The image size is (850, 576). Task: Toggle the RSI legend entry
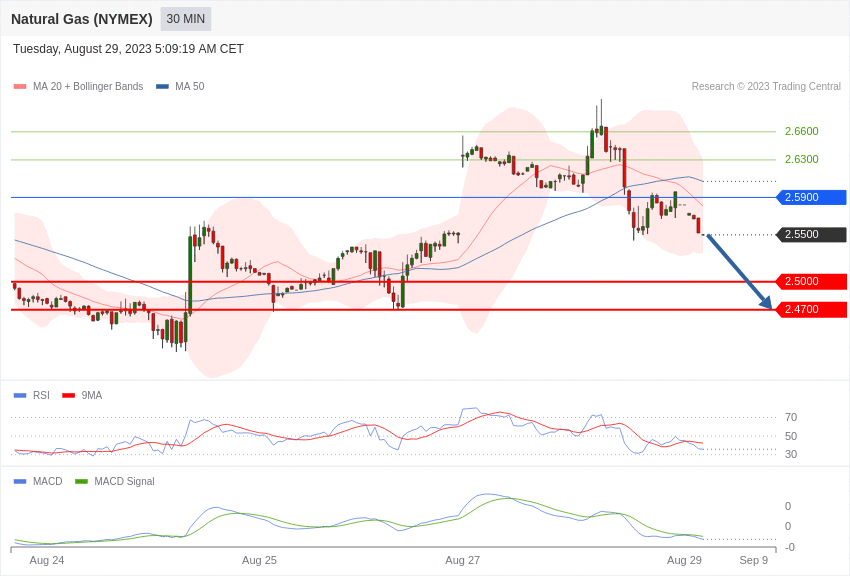click(31, 396)
